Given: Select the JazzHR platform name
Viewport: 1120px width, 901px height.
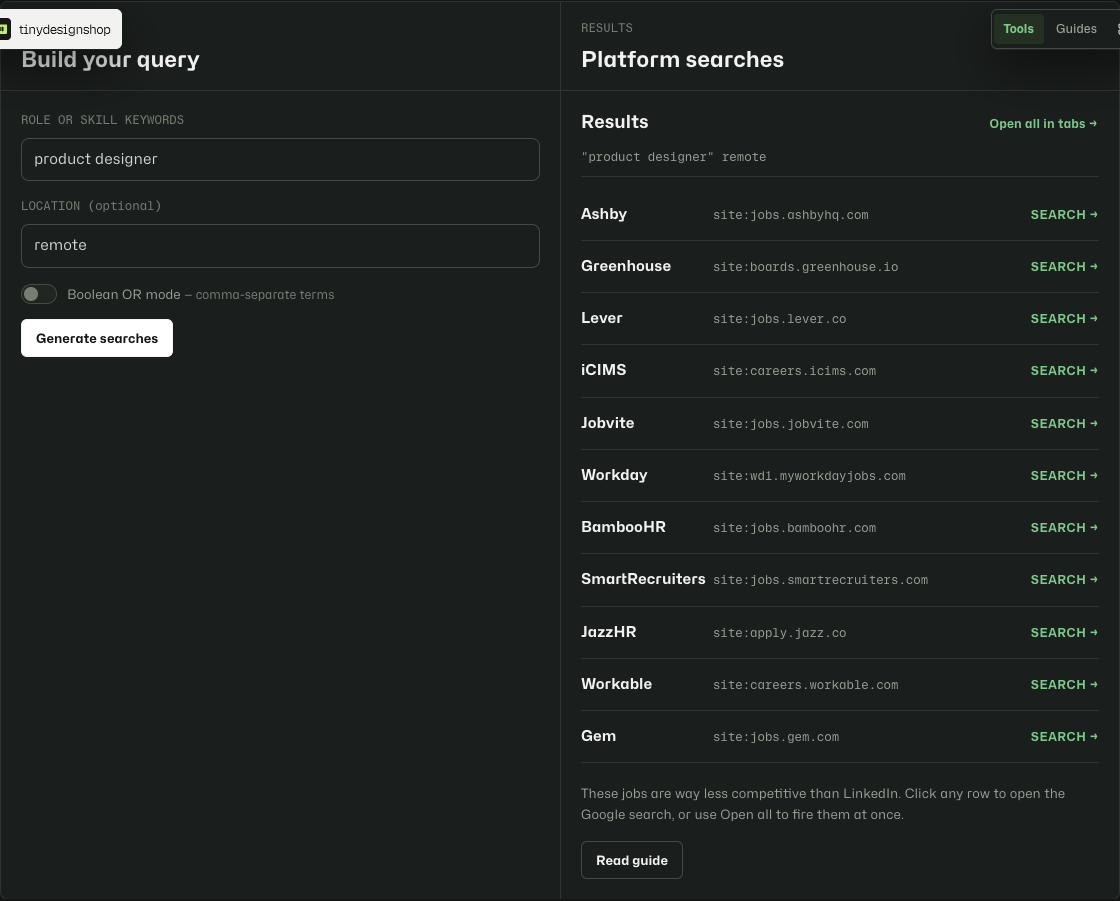Looking at the screenshot, I should (x=609, y=632).
